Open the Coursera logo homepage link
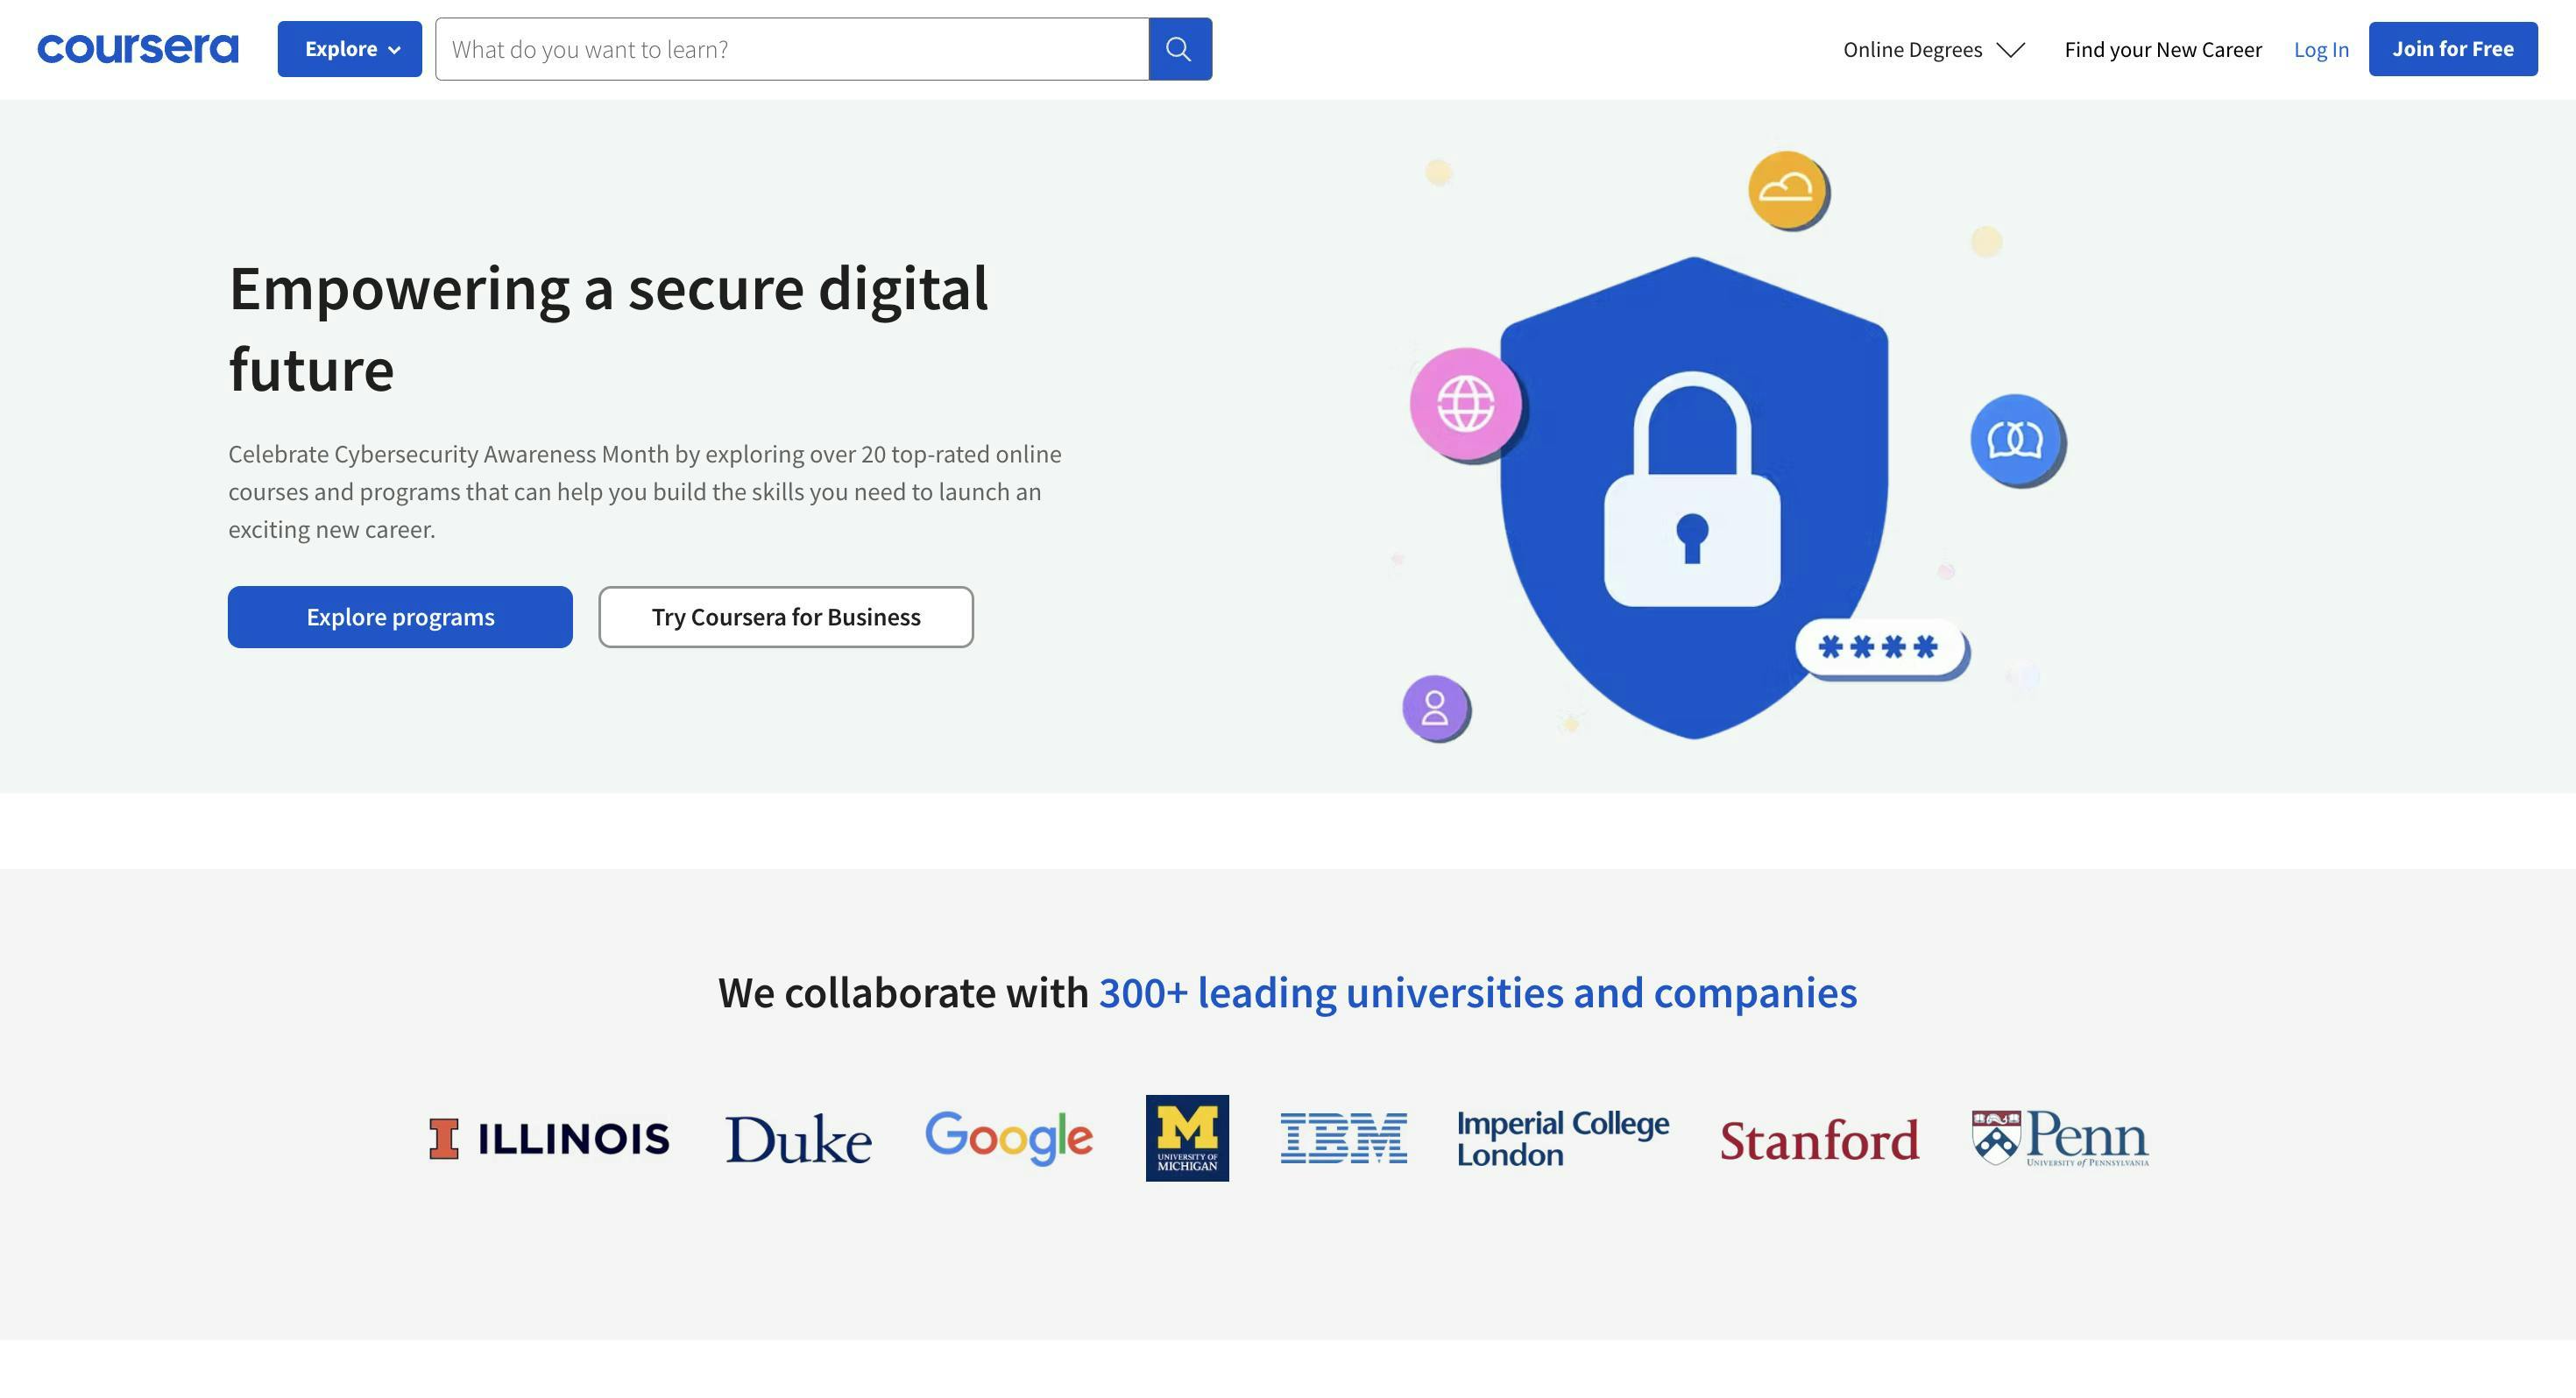Screen dimensions: 2576x1398 click(138, 49)
